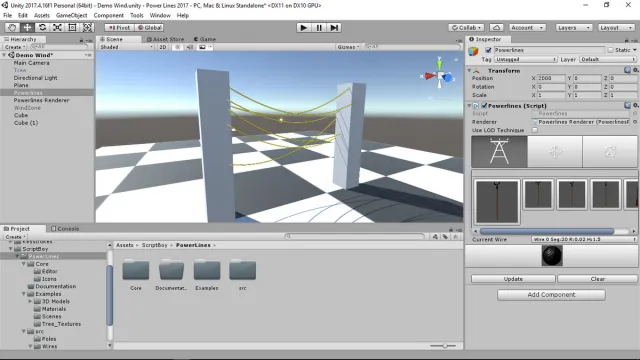The height and width of the screenshot is (360, 640).
Task: Open the Component menu
Action: point(109,15)
